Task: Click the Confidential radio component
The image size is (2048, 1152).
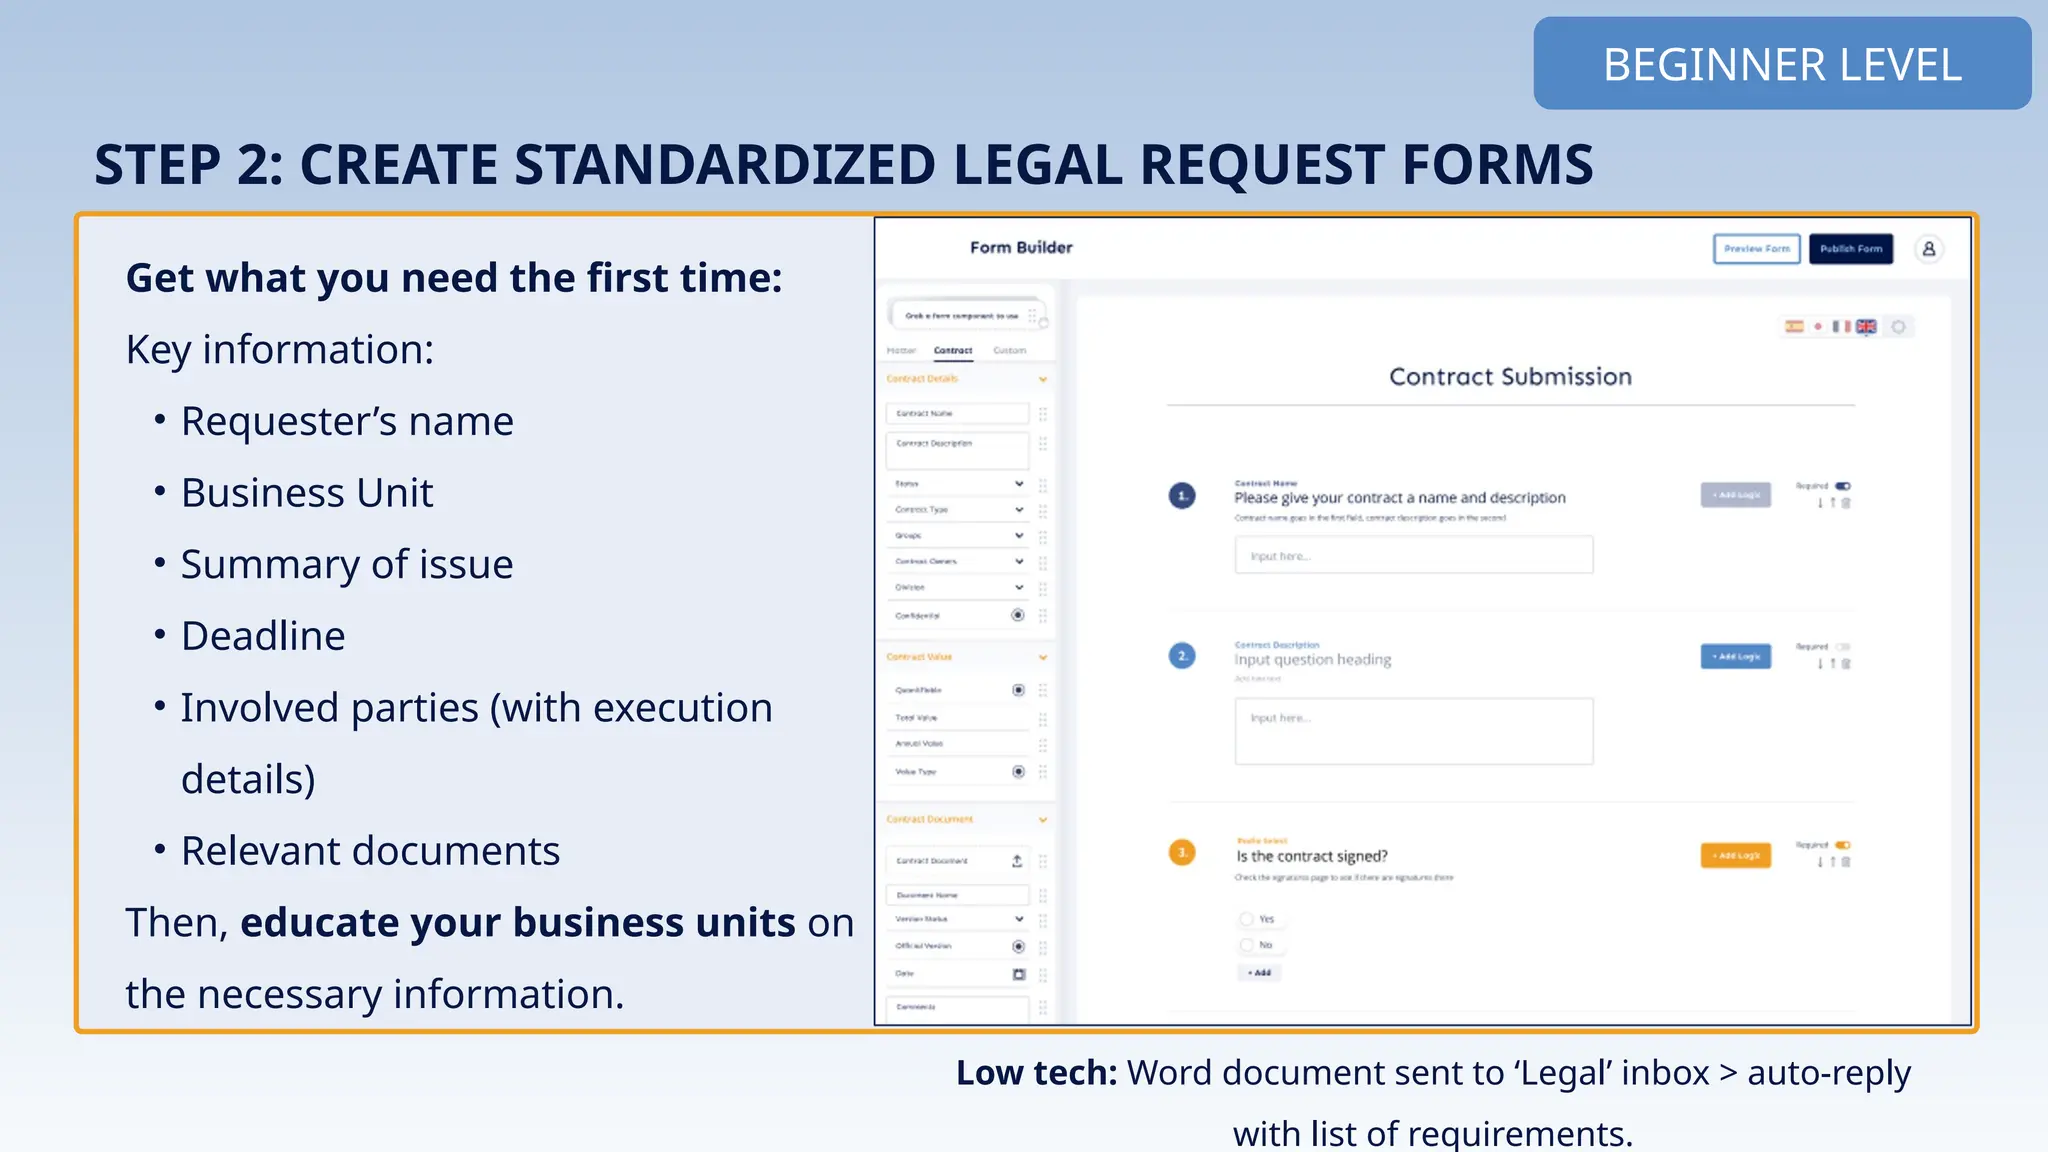Action: point(1018,615)
